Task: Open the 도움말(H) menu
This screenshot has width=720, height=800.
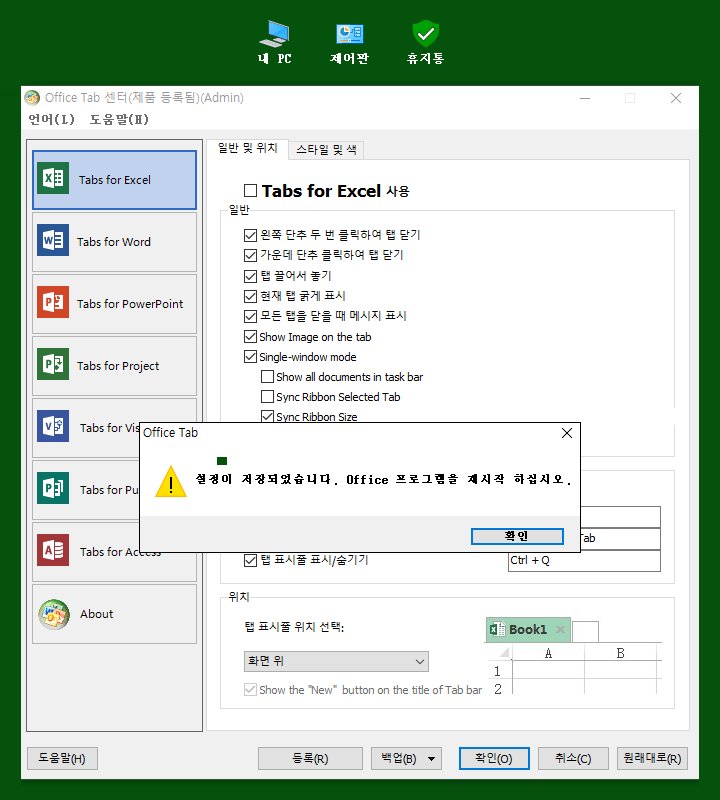Action: click(119, 119)
